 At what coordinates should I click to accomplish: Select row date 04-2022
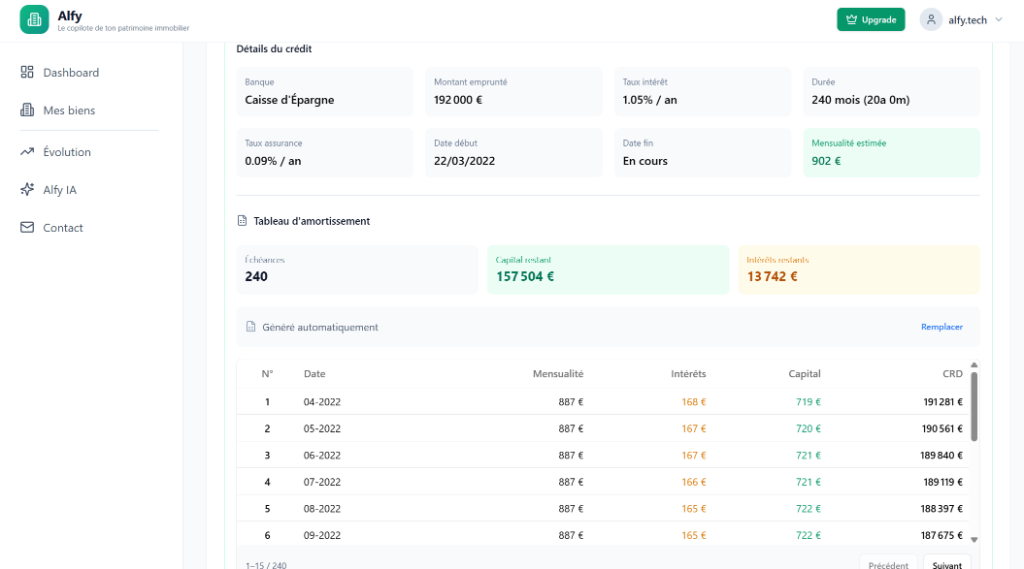322,402
